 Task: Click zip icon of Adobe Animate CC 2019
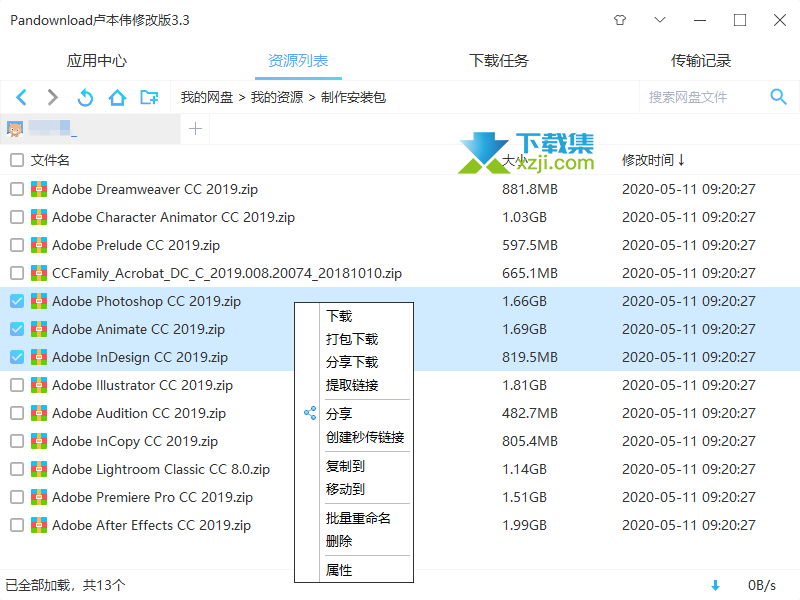(39, 330)
